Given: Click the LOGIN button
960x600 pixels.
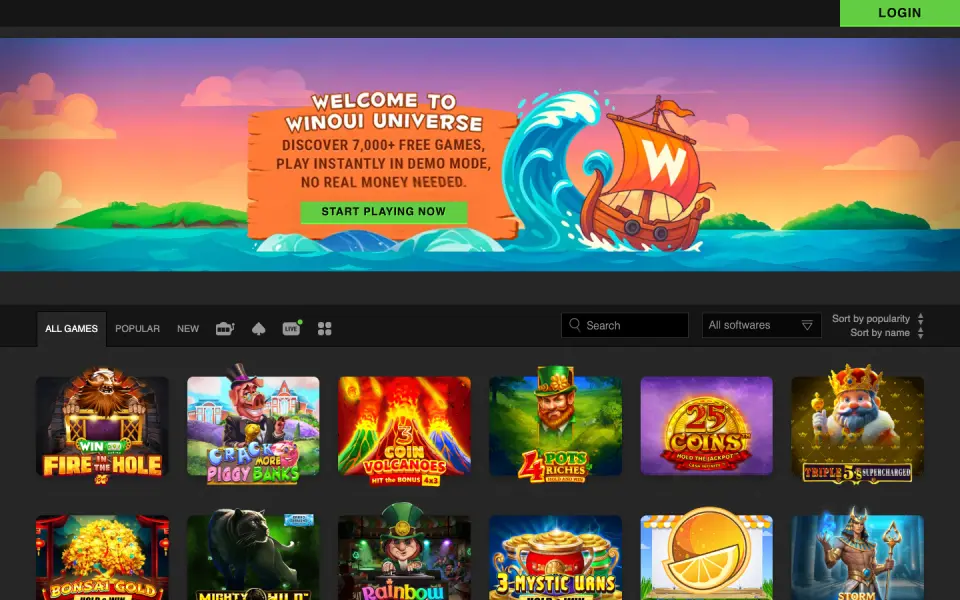Looking at the screenshot, I should 898,13.
